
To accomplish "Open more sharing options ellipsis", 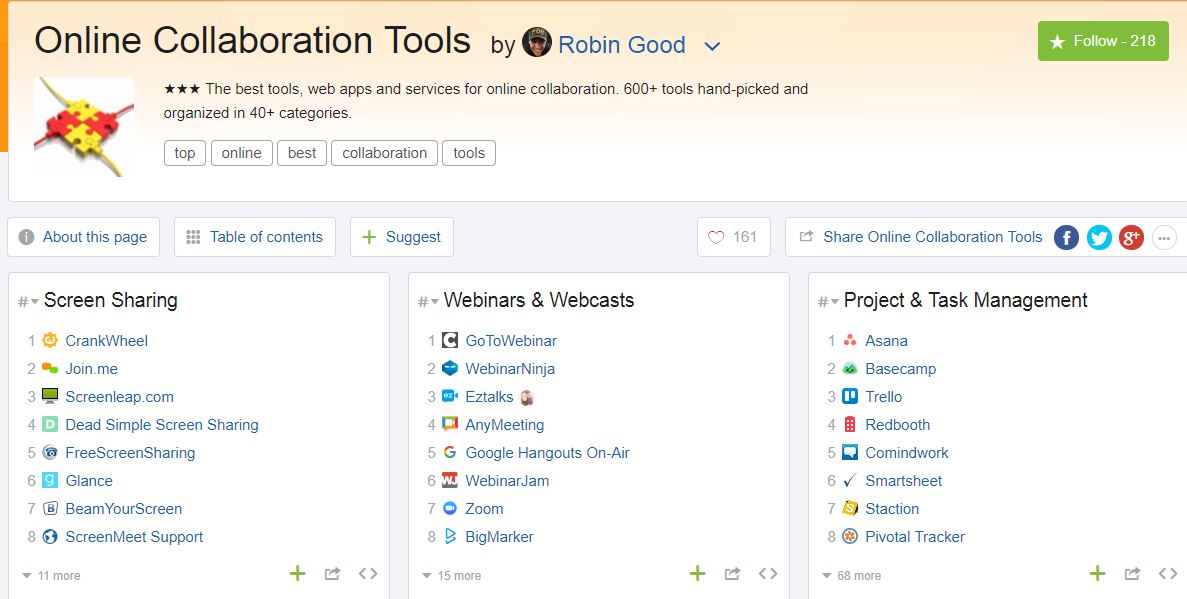I will [x=1163, y=237].
